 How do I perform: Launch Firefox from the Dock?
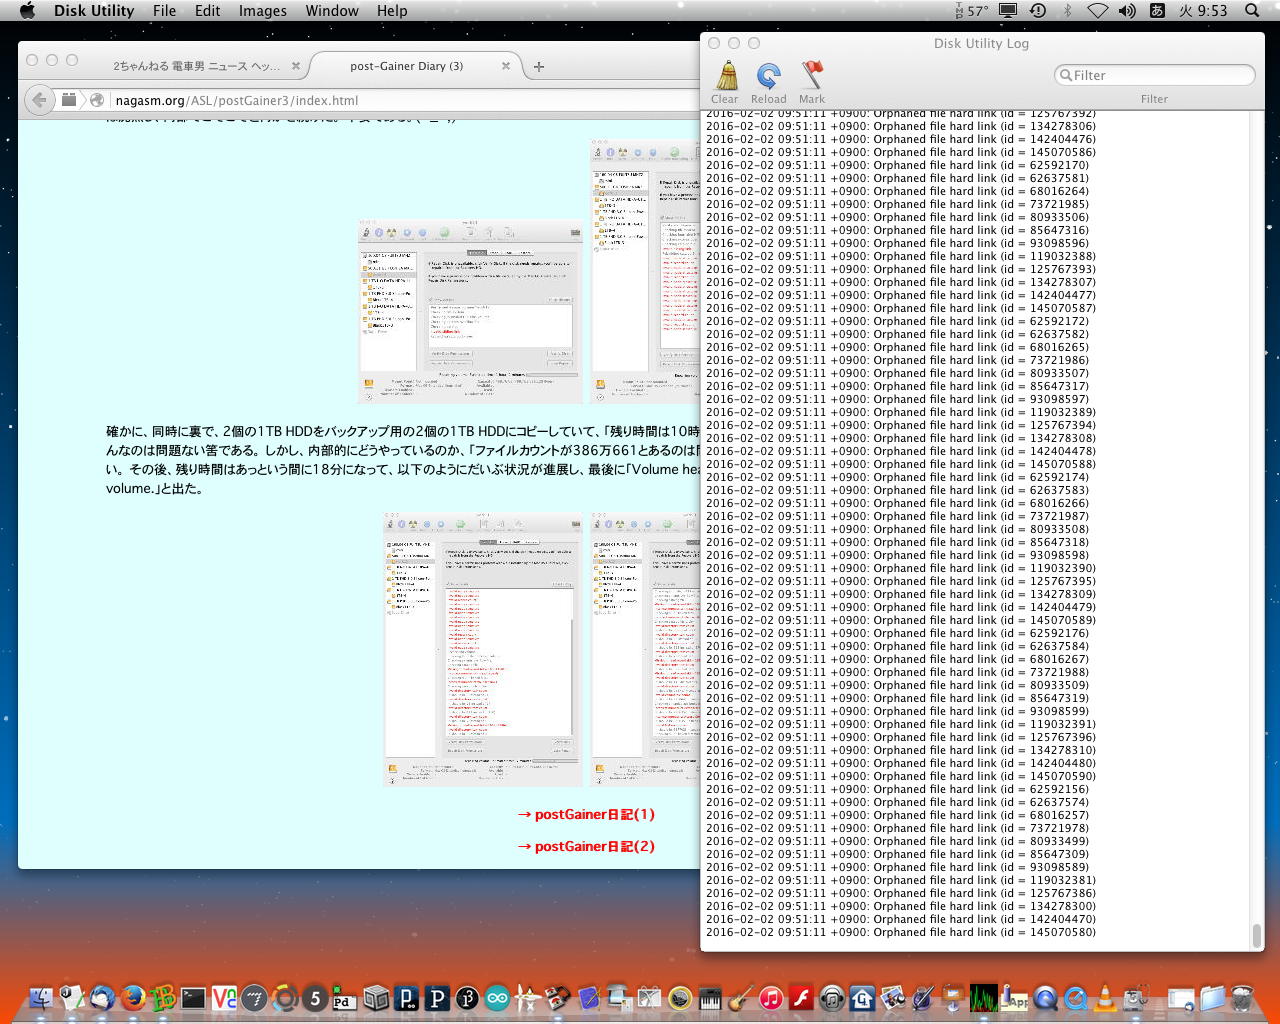133,997
